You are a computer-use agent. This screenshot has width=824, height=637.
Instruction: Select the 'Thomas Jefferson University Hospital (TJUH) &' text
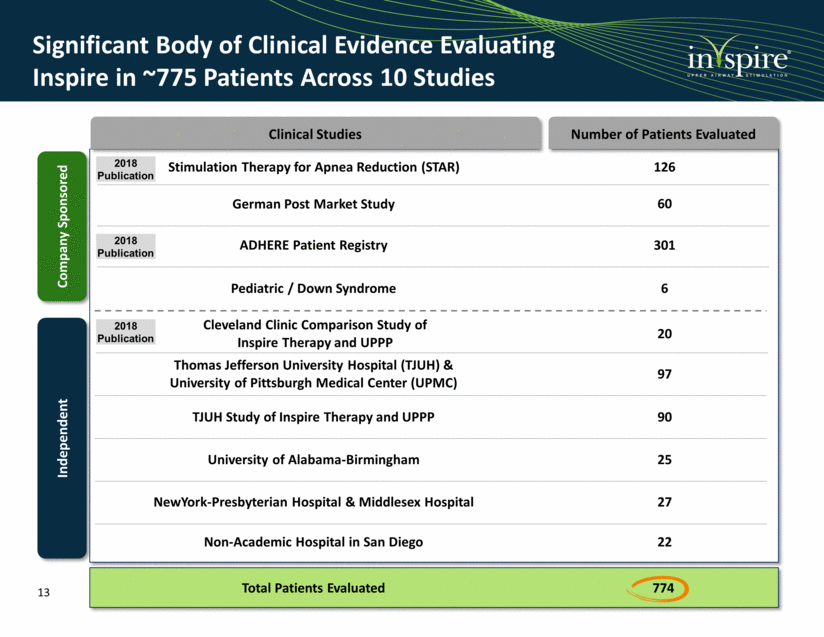(313, 365)
